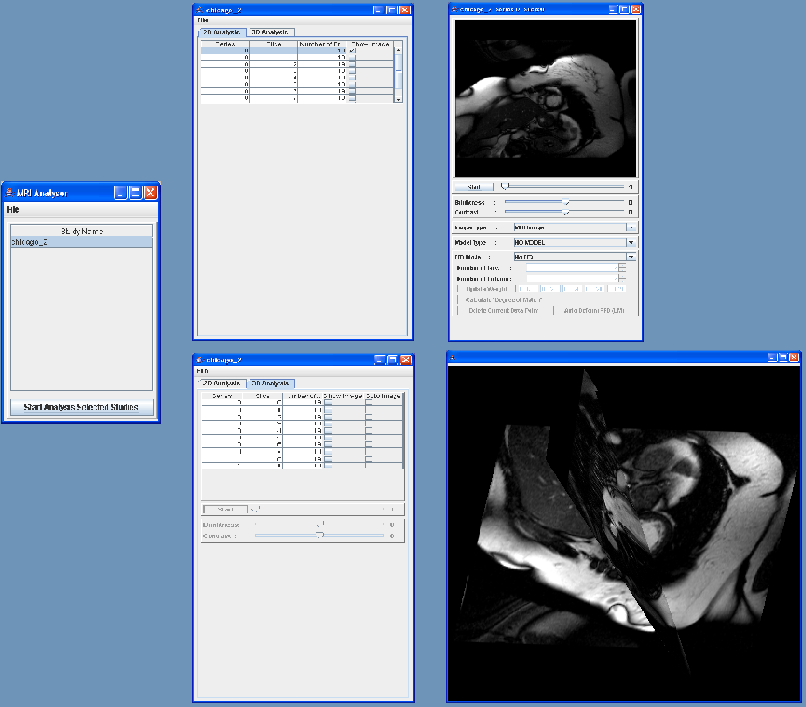This screenshot has height=707, width=806.
Task: Open the Image Type dropdown showing MRI Images
Action: 630,227
